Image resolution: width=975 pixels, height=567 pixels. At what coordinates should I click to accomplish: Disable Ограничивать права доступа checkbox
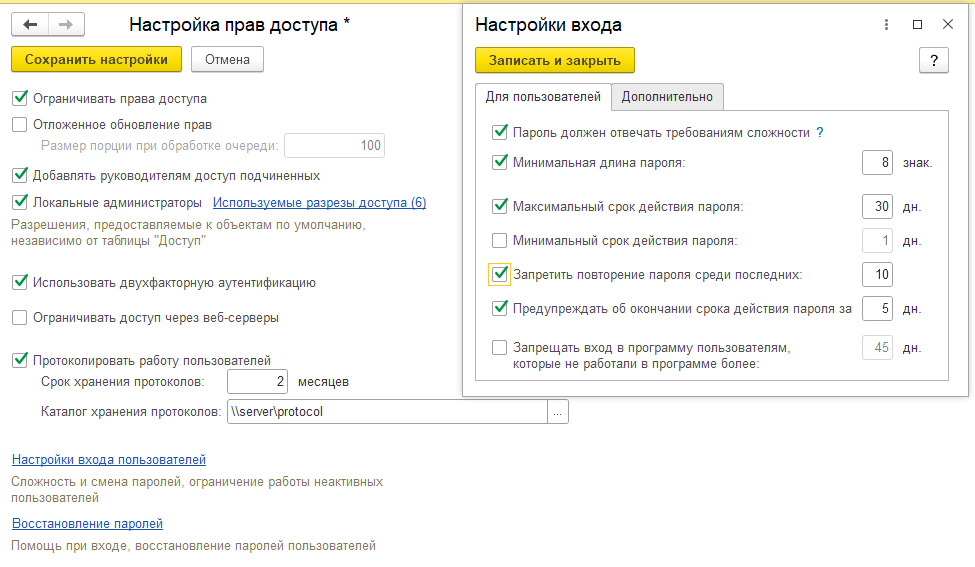point(19,99)
